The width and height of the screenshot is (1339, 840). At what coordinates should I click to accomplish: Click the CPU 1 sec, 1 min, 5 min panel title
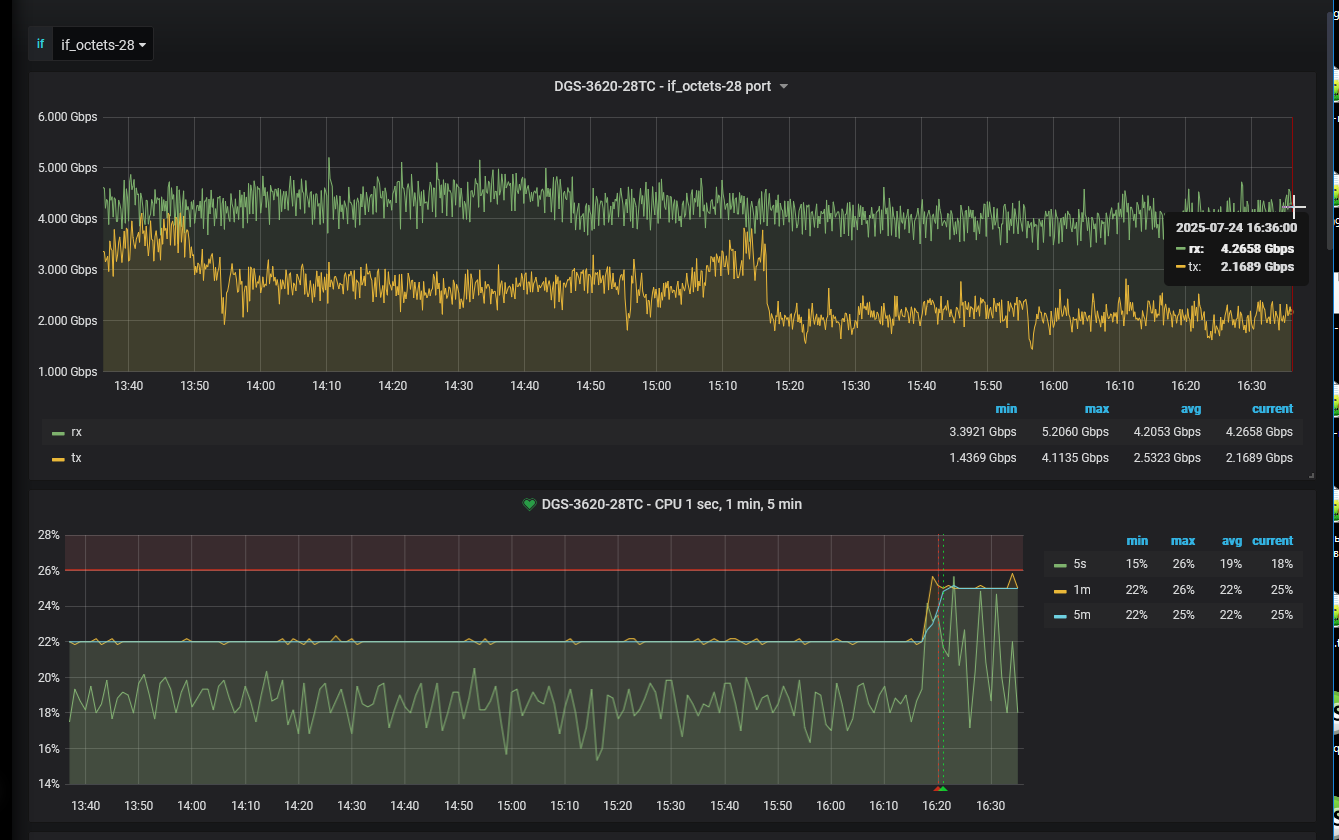click(671, 505)
